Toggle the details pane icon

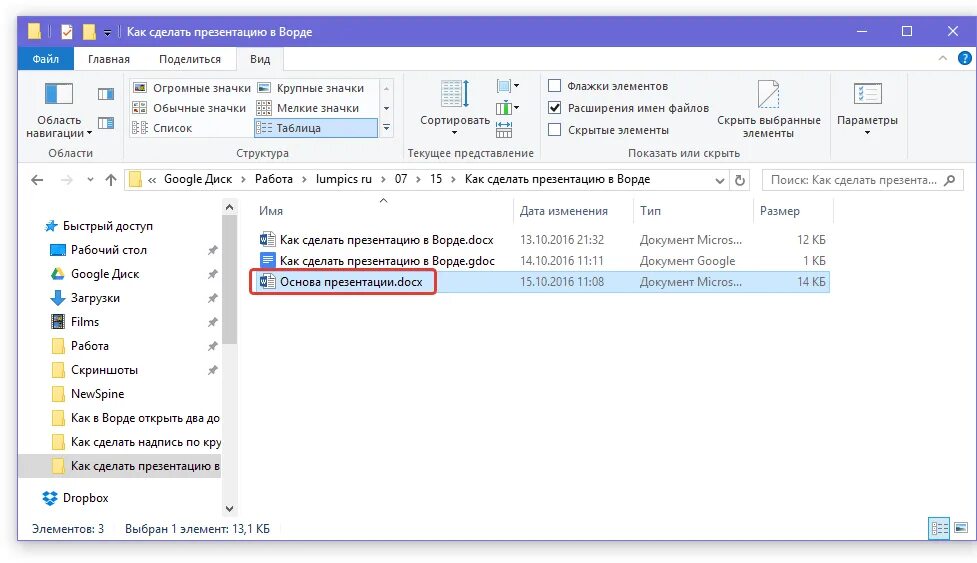(x=106, y=123)
